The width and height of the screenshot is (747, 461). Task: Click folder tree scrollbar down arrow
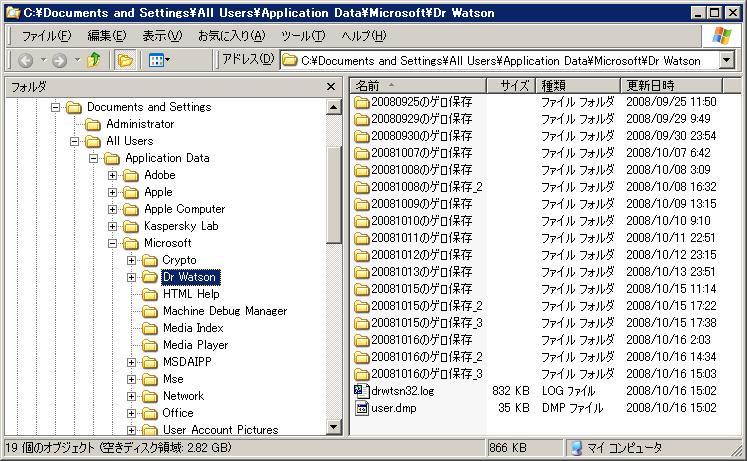pyautogui.click(x=333, y=427)
